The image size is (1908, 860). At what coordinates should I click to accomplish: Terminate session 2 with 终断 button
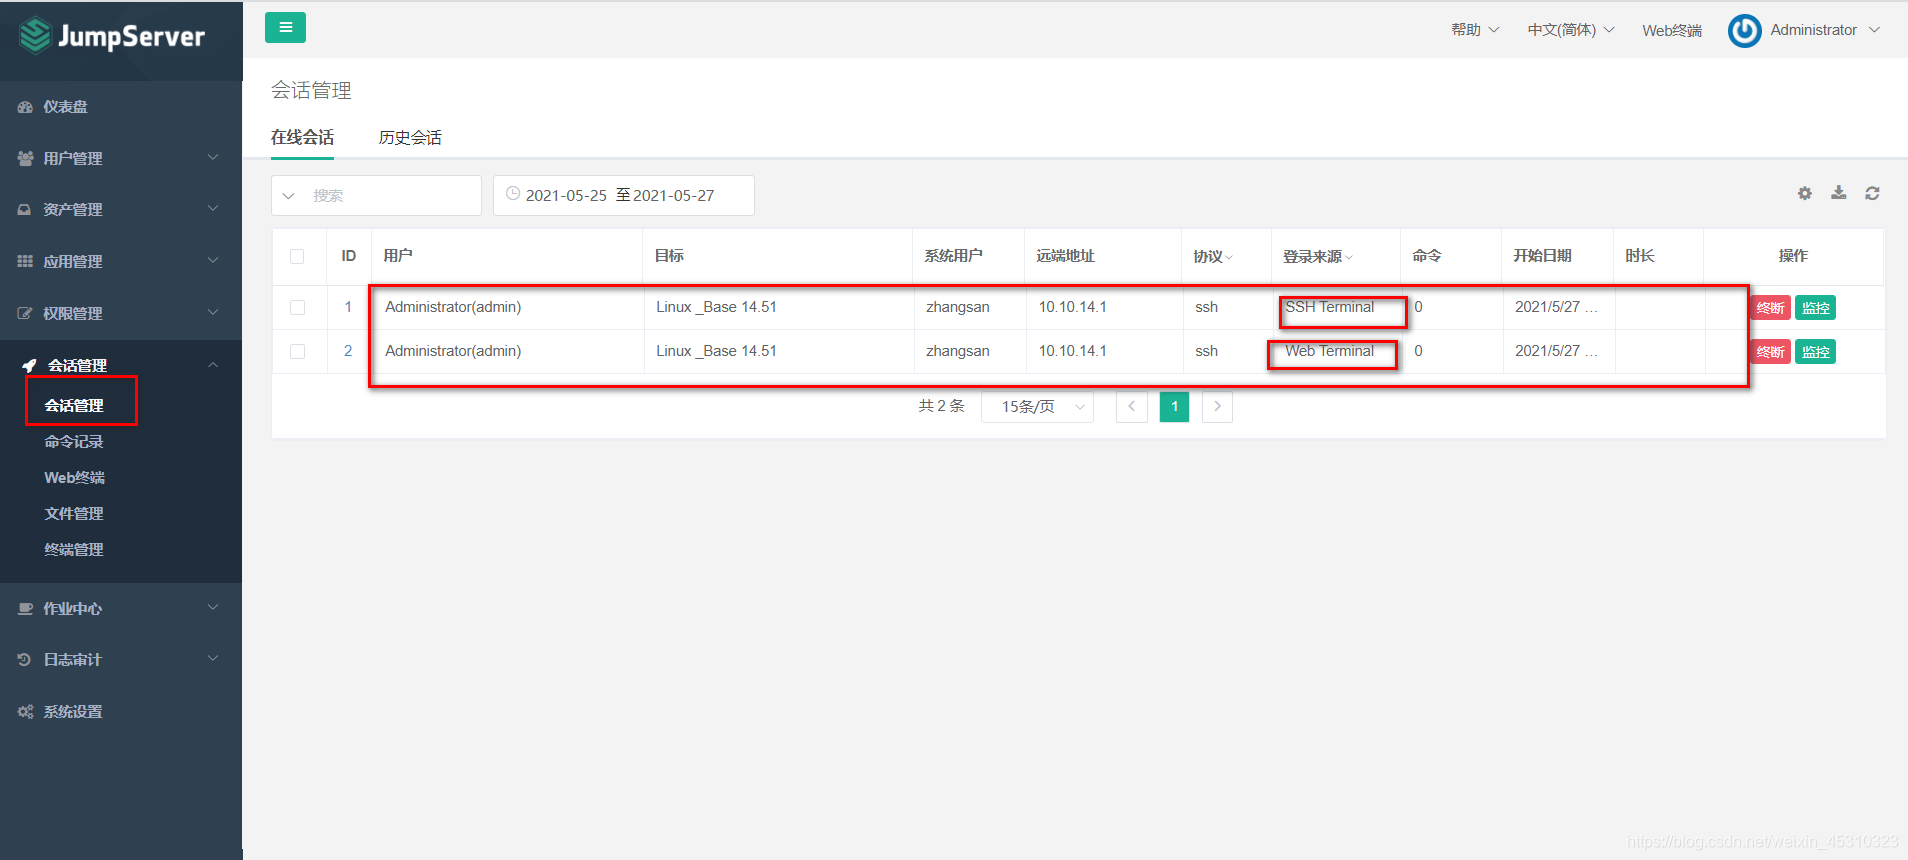point(1771,352)
